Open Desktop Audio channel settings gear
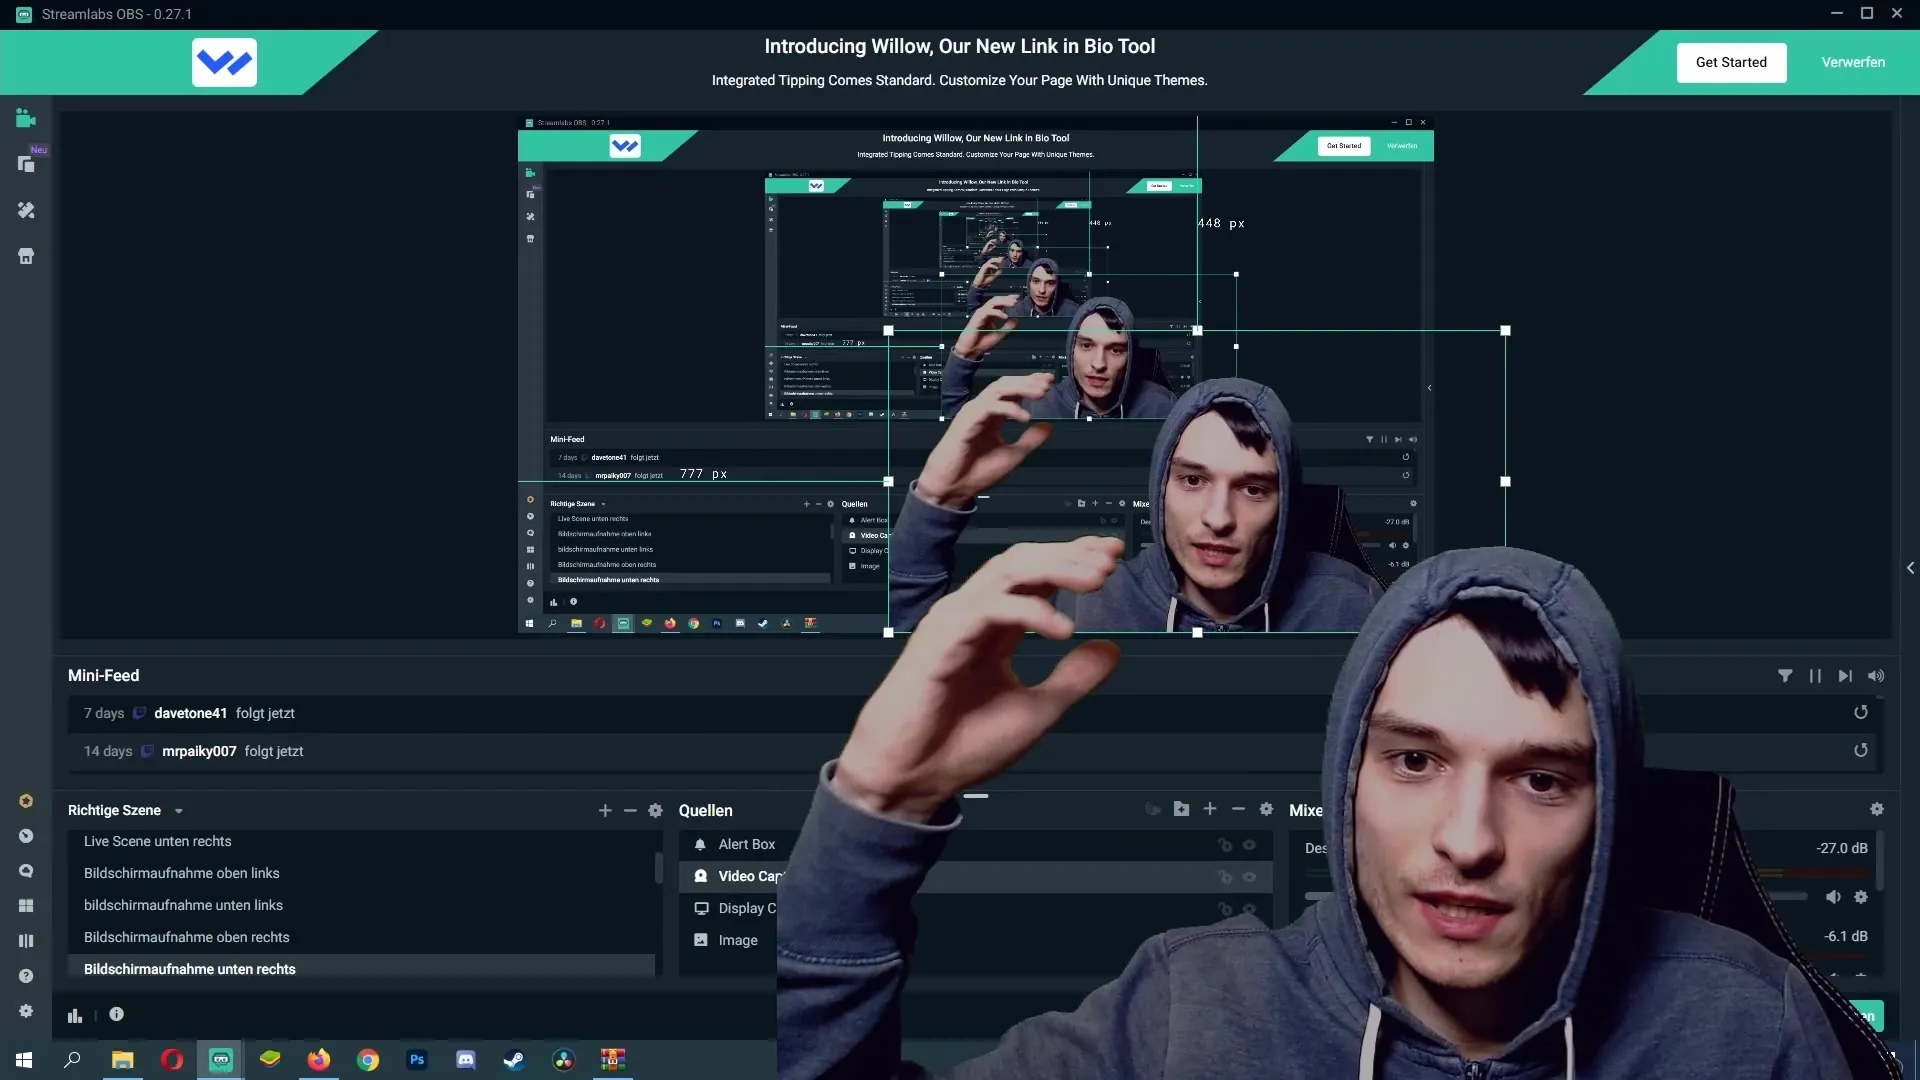 (x=1861, y=897)
